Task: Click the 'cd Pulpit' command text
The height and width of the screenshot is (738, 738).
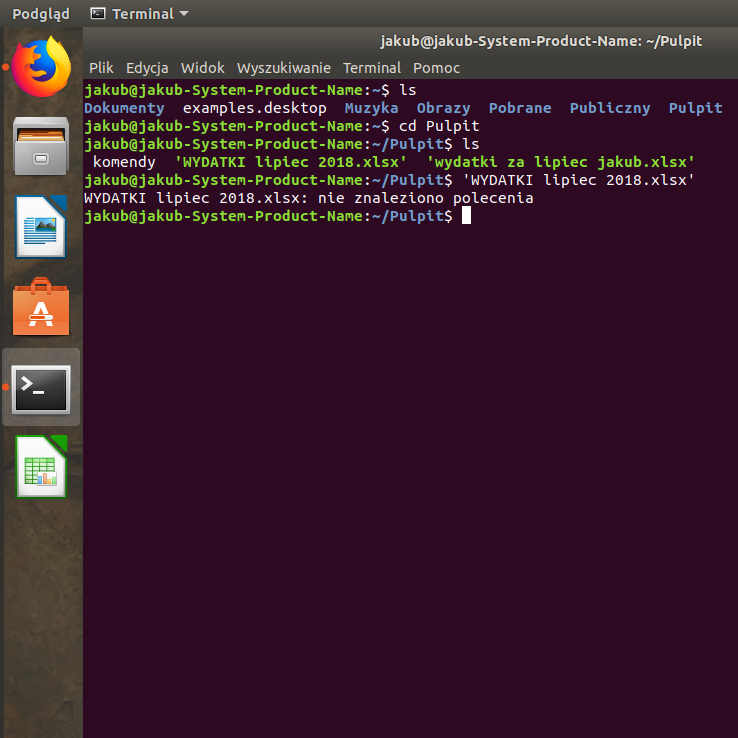Action: tap(439, 126)
